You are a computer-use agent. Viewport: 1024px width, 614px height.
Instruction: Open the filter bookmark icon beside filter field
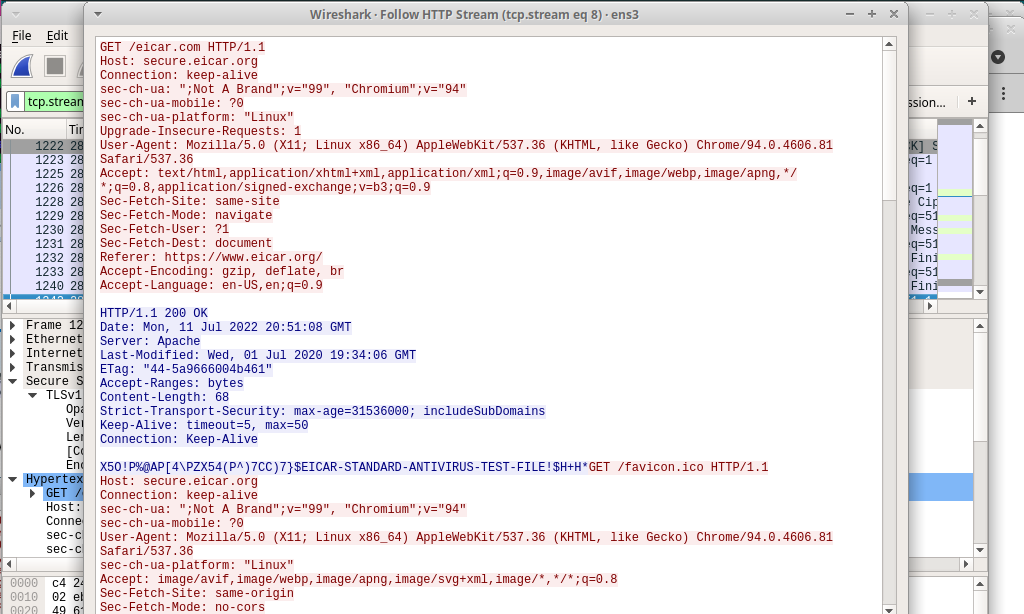[15, 101]
